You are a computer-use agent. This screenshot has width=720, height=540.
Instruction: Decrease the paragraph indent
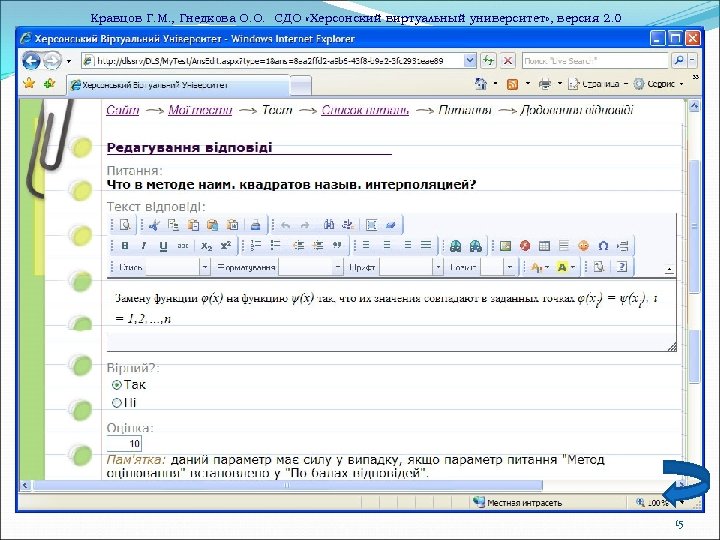298,246
